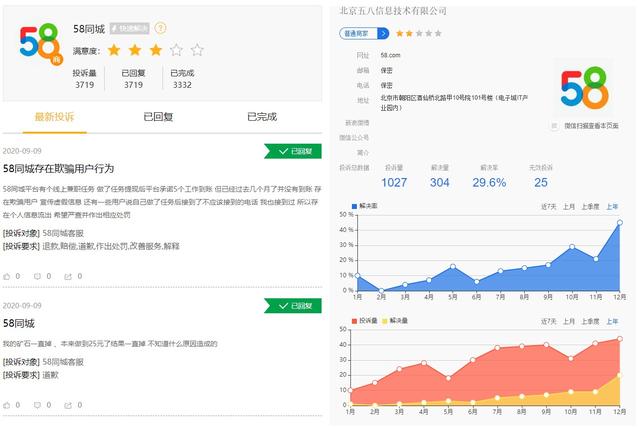640x427 pixels.
Task: Click the large 58 logo on the company info panel
Action: coord(584,87)
